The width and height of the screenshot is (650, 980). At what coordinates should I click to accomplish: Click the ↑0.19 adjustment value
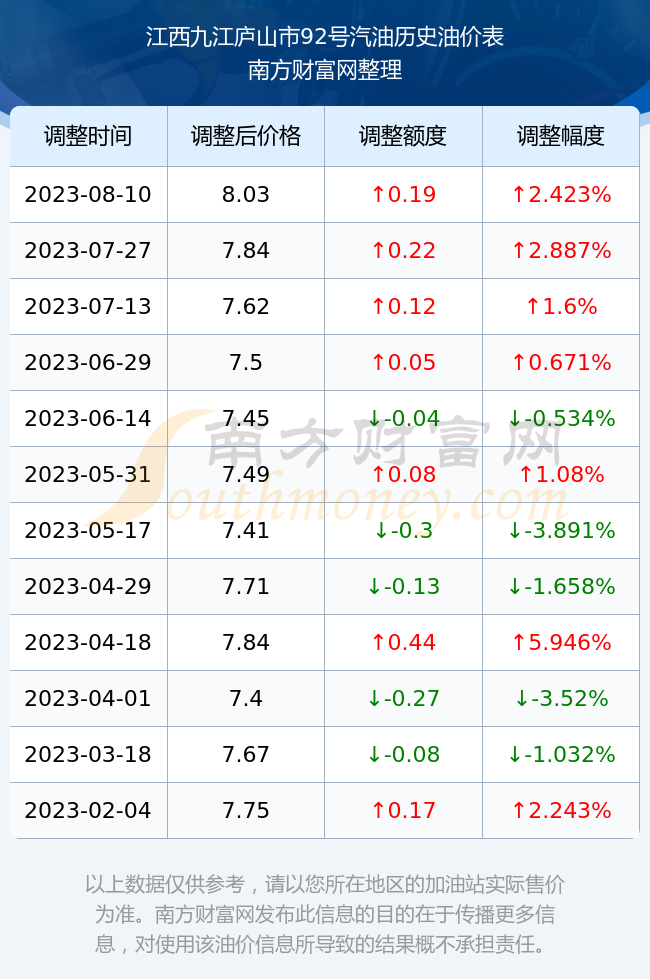[x=403, y=194]
